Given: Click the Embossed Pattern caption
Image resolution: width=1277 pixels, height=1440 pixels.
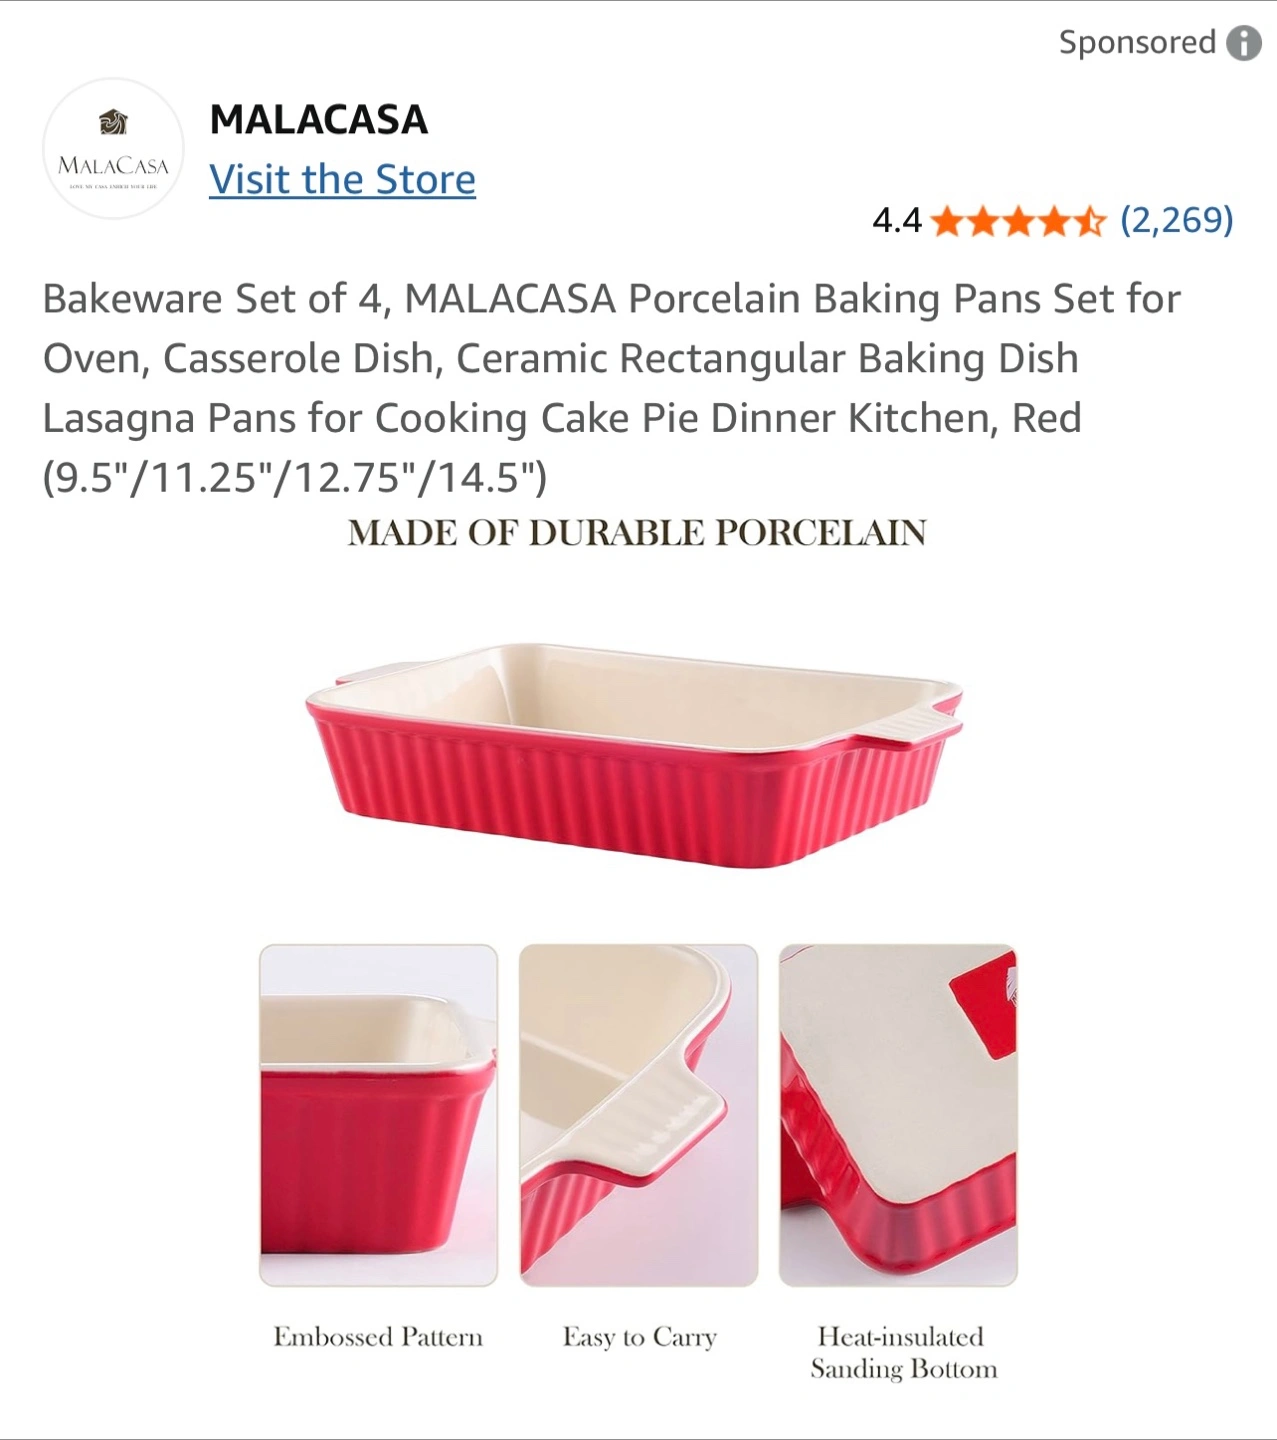Looking at the screenshot, I should pos(378,1337).
